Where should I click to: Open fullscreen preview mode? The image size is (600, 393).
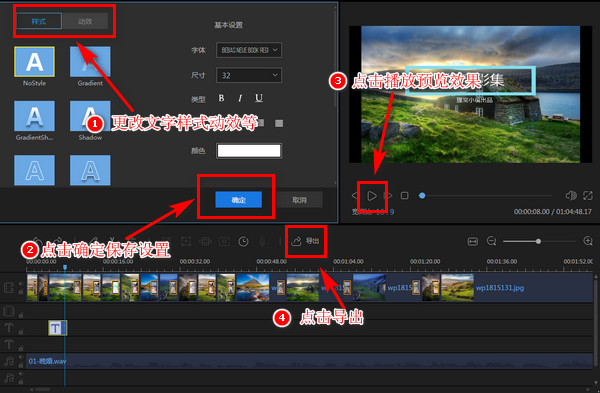coord(588,196)
